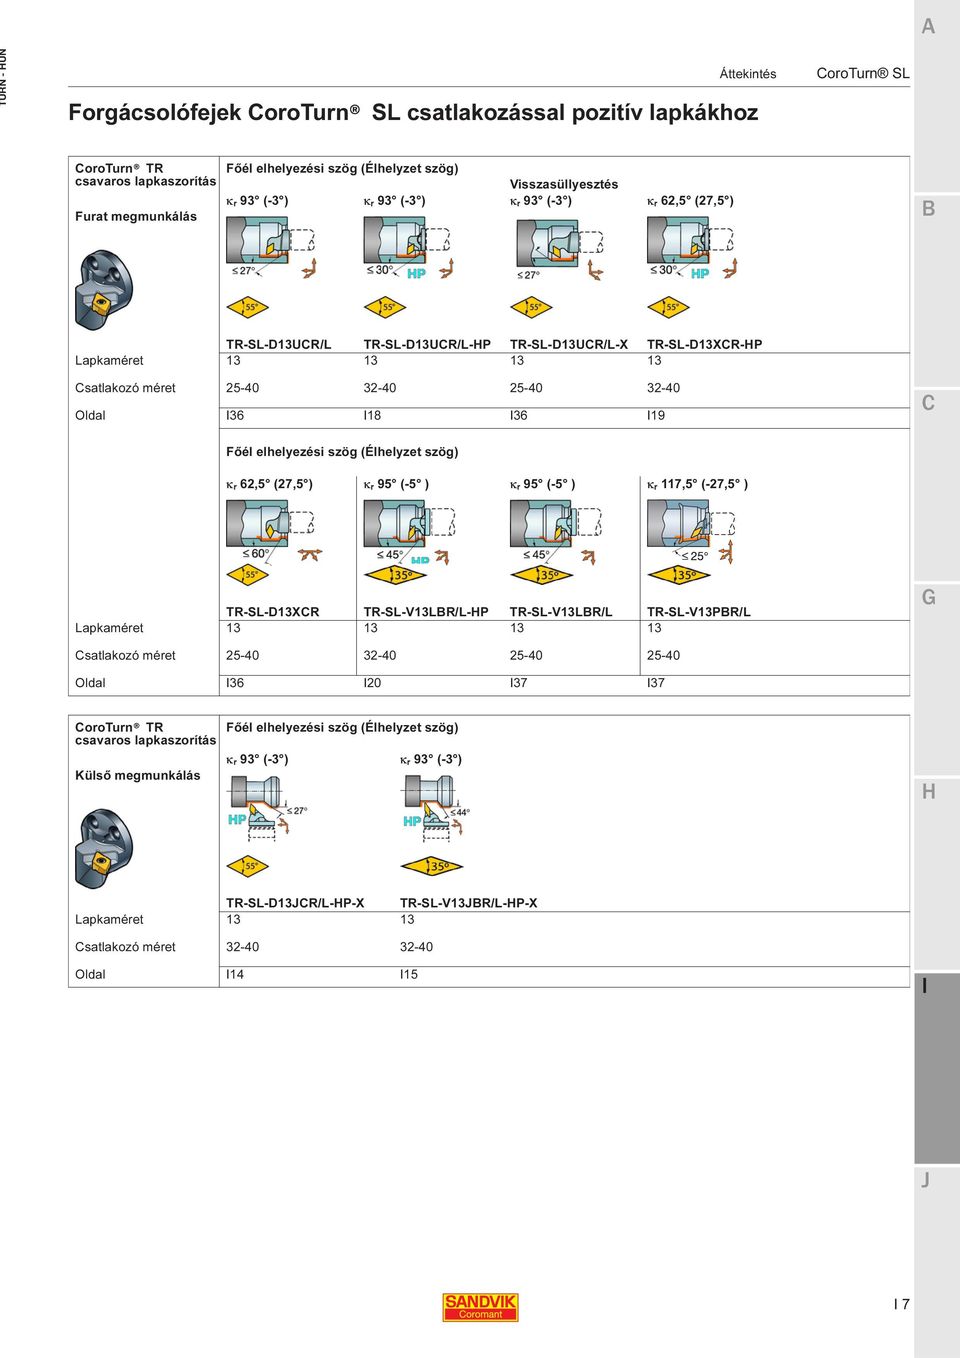Click the page number I 7
The image size is (960, 1358).
[902, 1304]
